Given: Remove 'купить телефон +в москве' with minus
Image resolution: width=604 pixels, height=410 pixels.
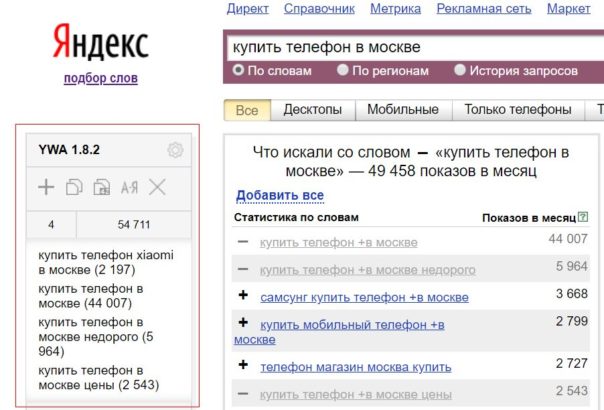Looking at the screenshot, I should [x=243, y=242].
